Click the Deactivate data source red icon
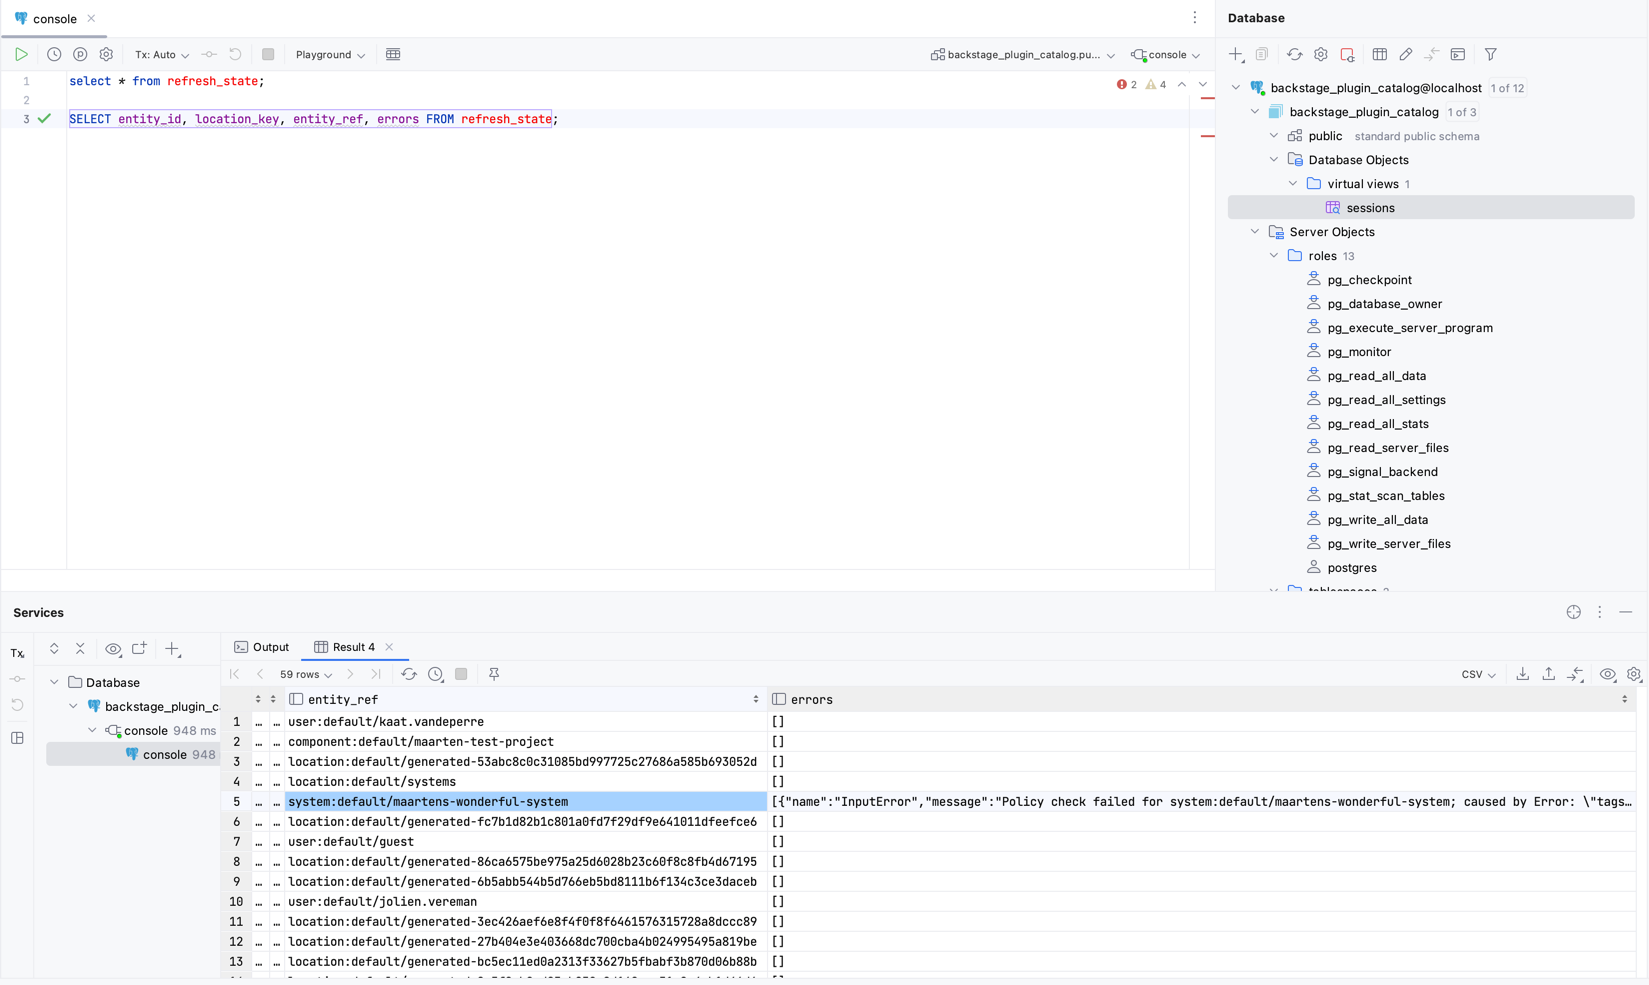Viewport: 1649px width, 985px height. (x=1347, y=55)
